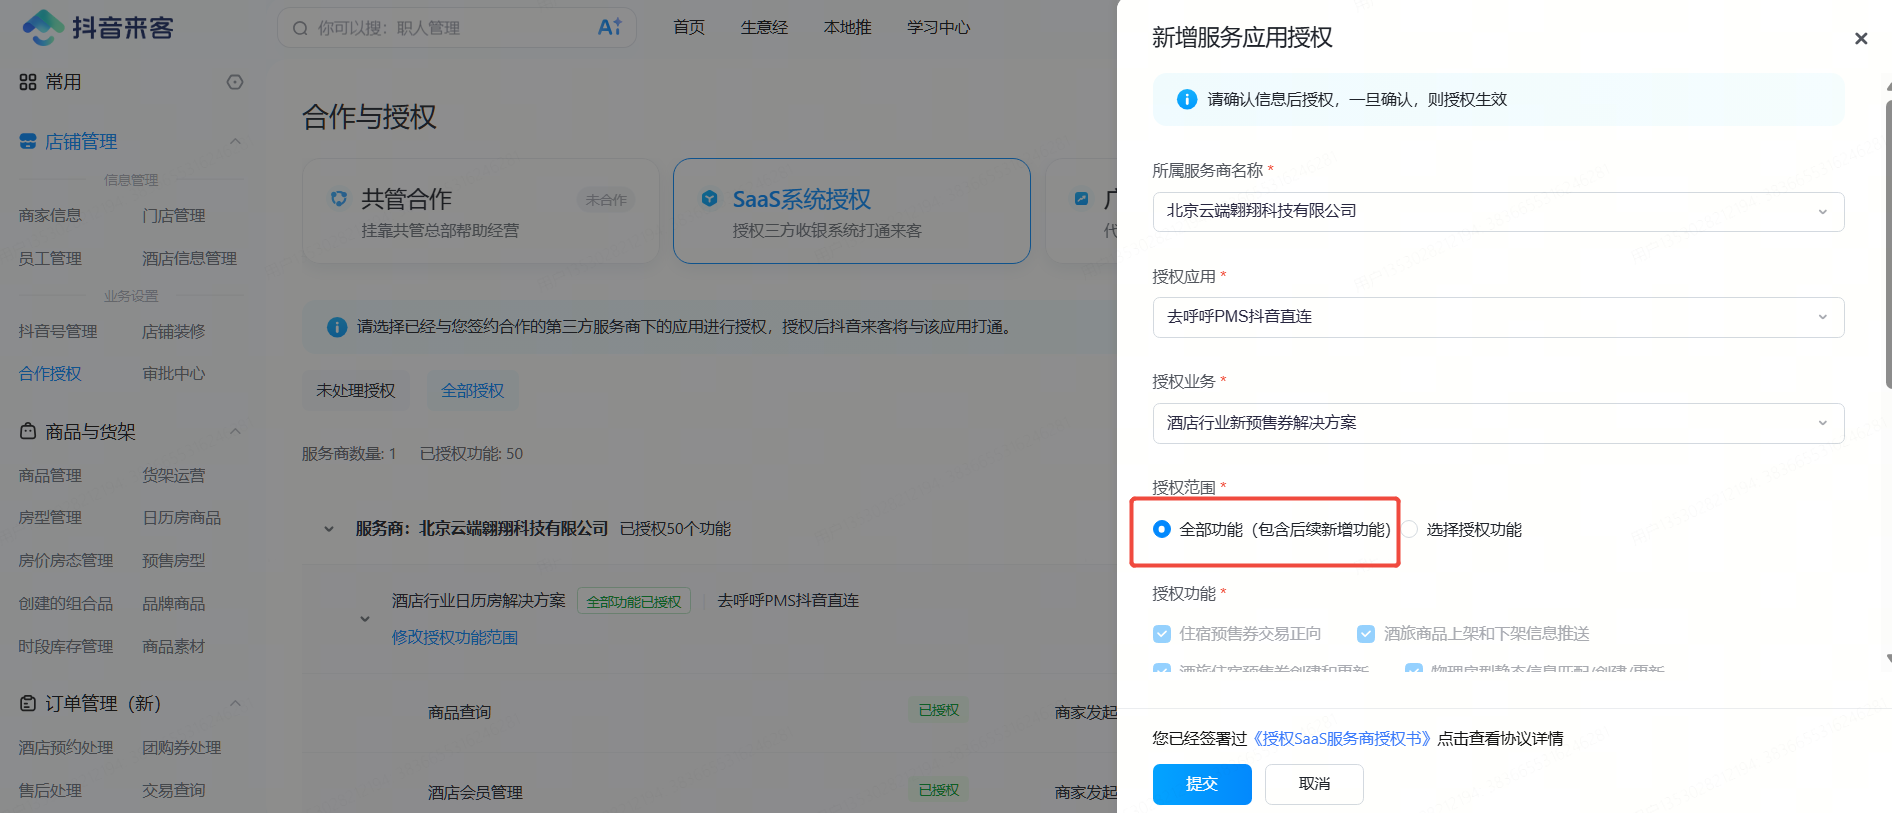Viewport: 1892px width, 813px height.
Task: Open 《授权SaaS服务商授权书》 link
Action: (x=1342, y=738)
